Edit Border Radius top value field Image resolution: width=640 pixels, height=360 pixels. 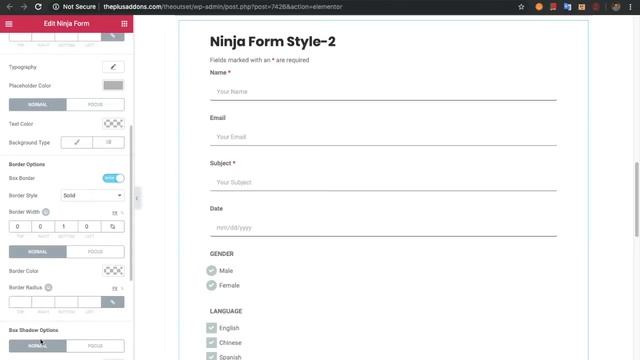(20, 302)
